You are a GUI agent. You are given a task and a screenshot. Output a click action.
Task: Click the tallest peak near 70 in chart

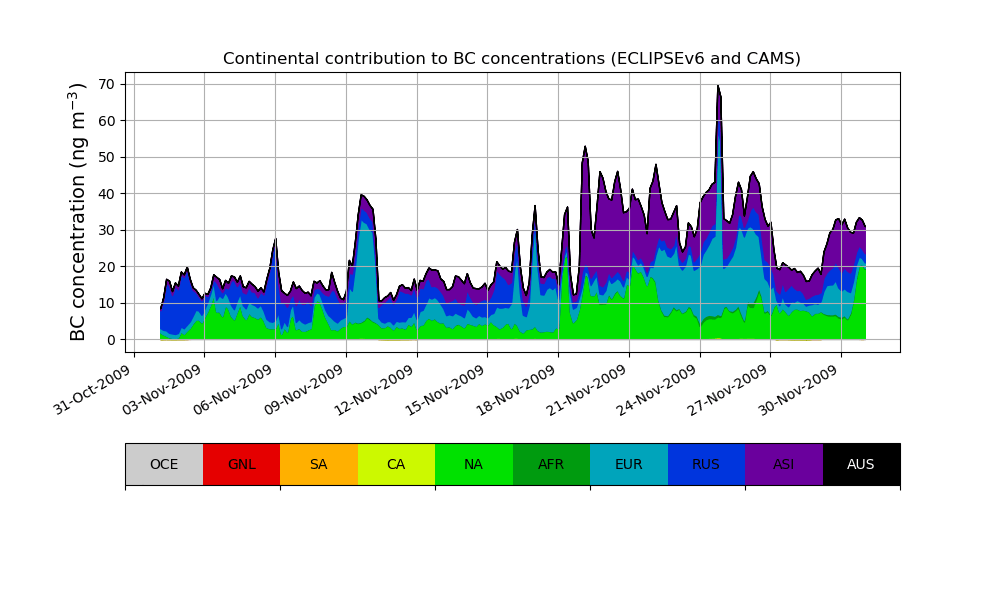[x=718, y=88]
